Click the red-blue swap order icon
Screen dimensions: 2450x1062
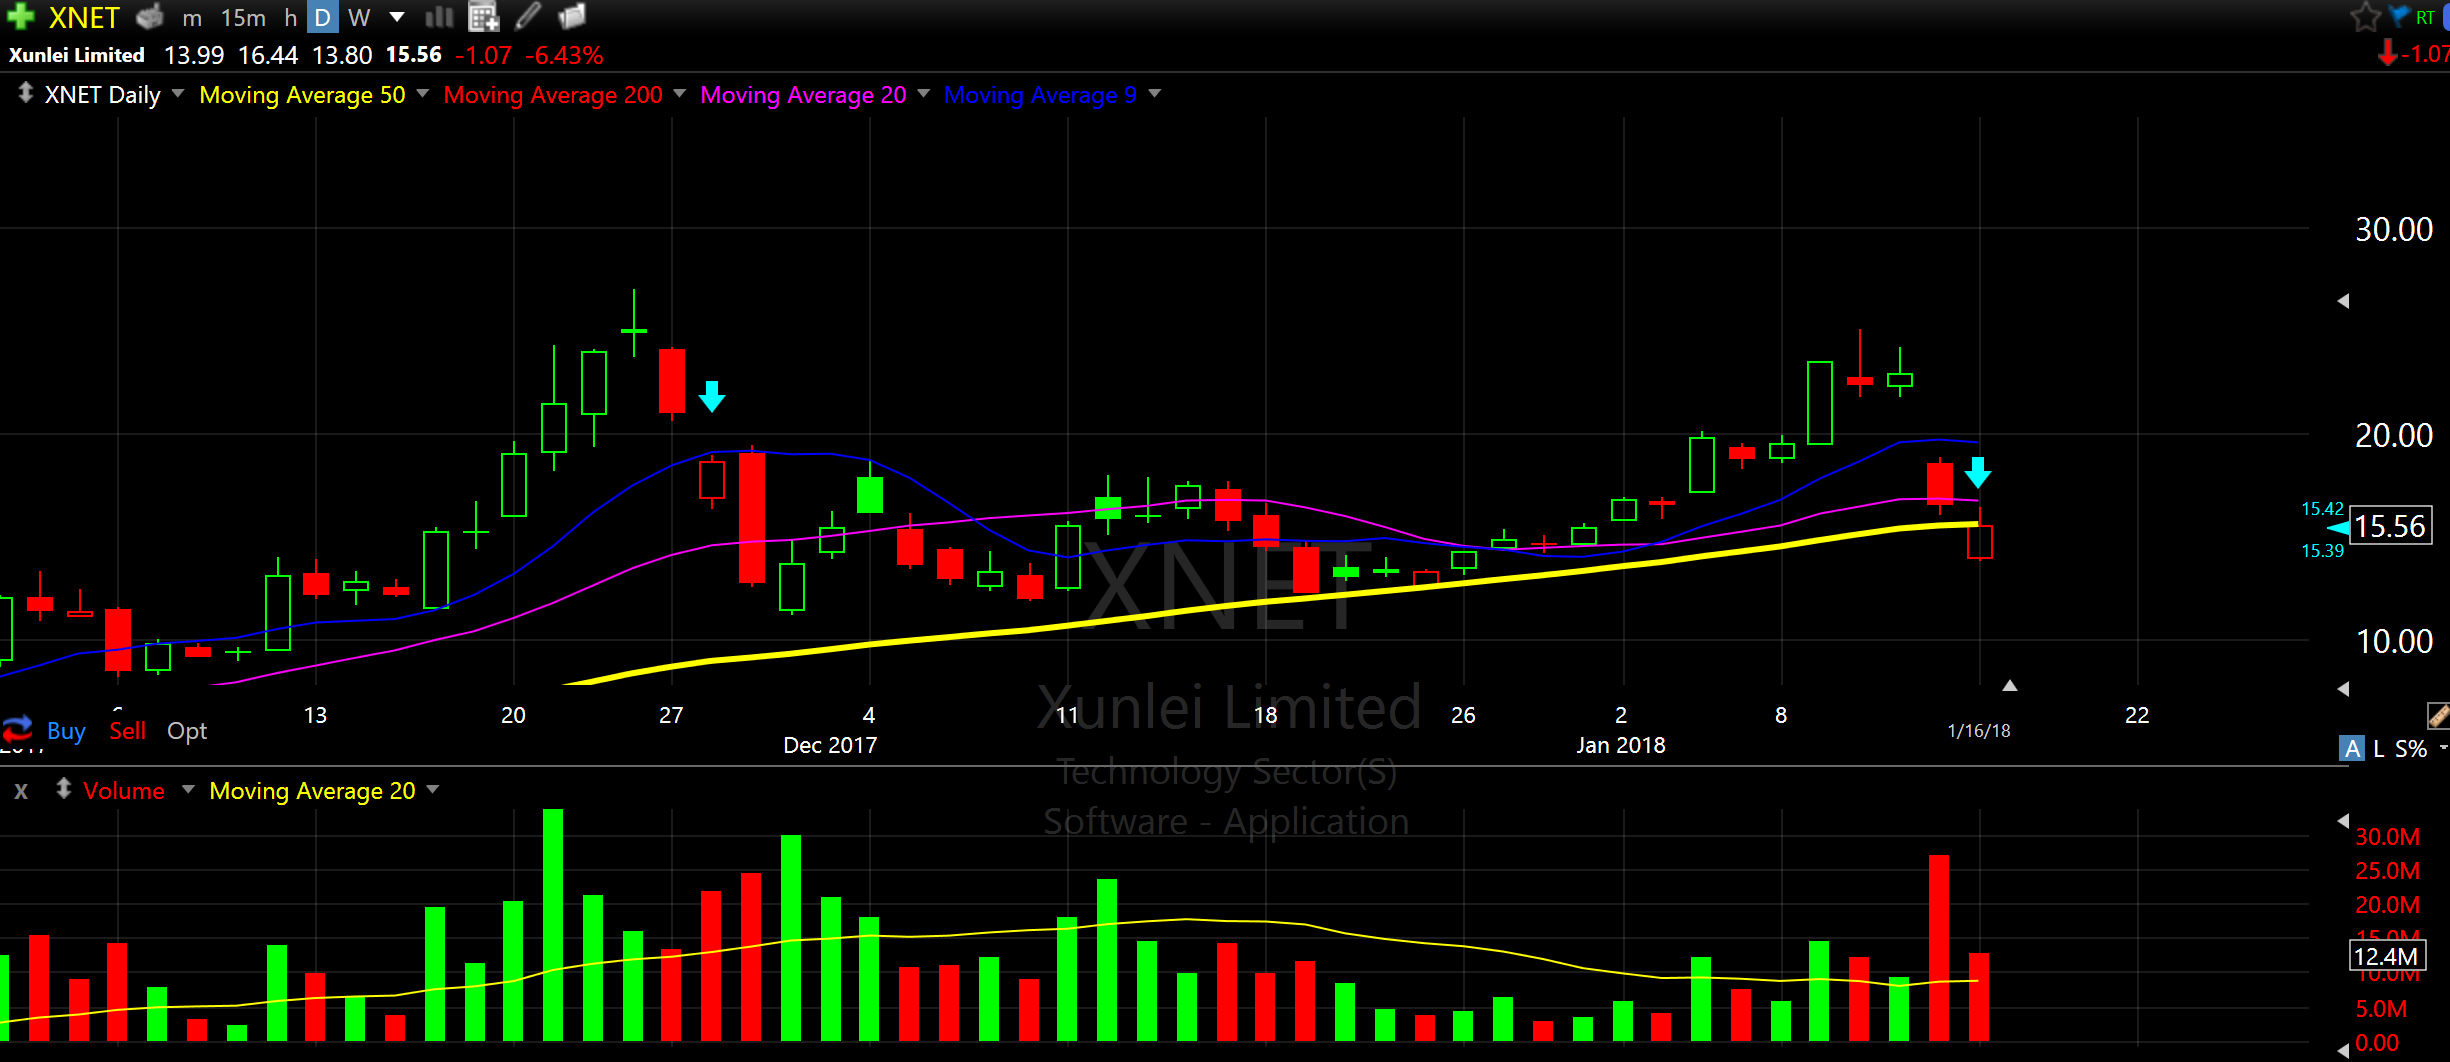coord(17,729)
